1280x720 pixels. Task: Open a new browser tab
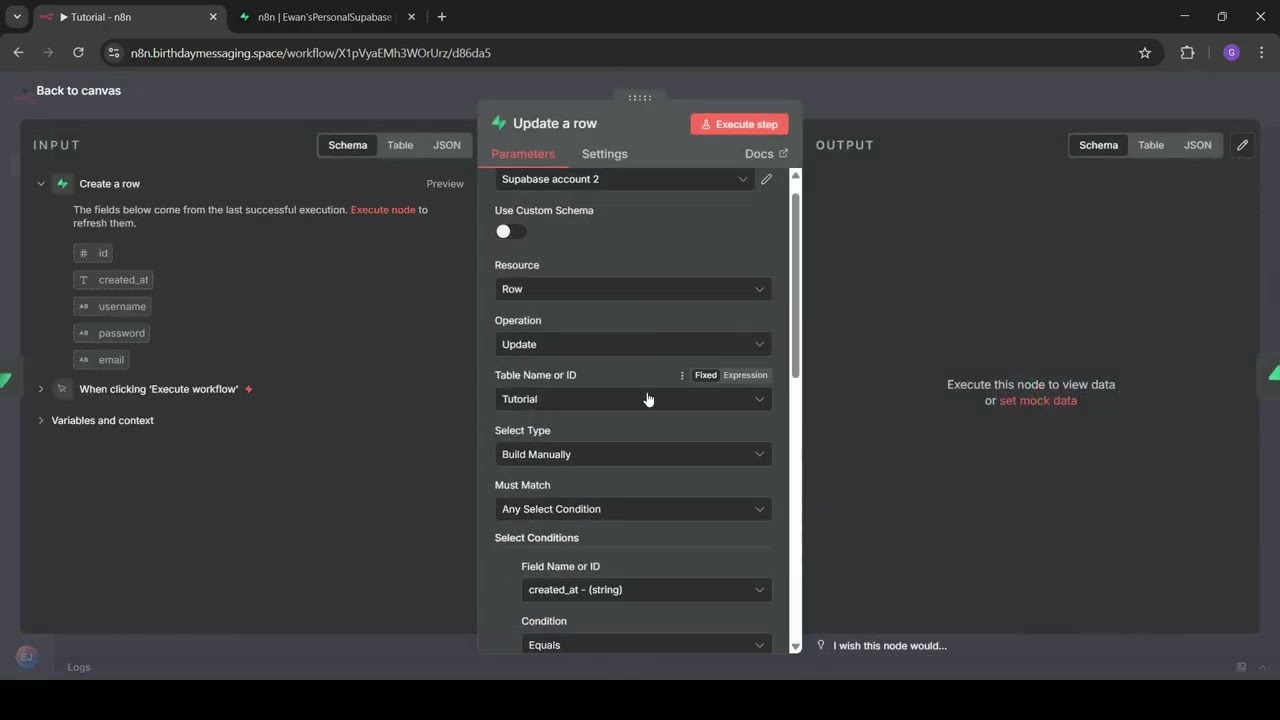tap(442, 17)
